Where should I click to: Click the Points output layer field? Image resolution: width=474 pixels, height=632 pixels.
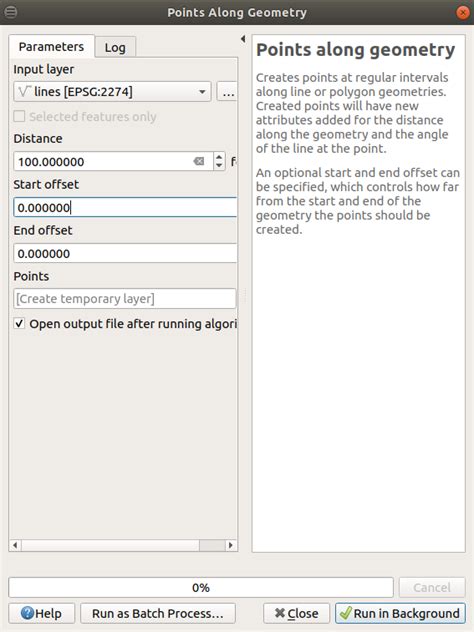coord(125,299)
